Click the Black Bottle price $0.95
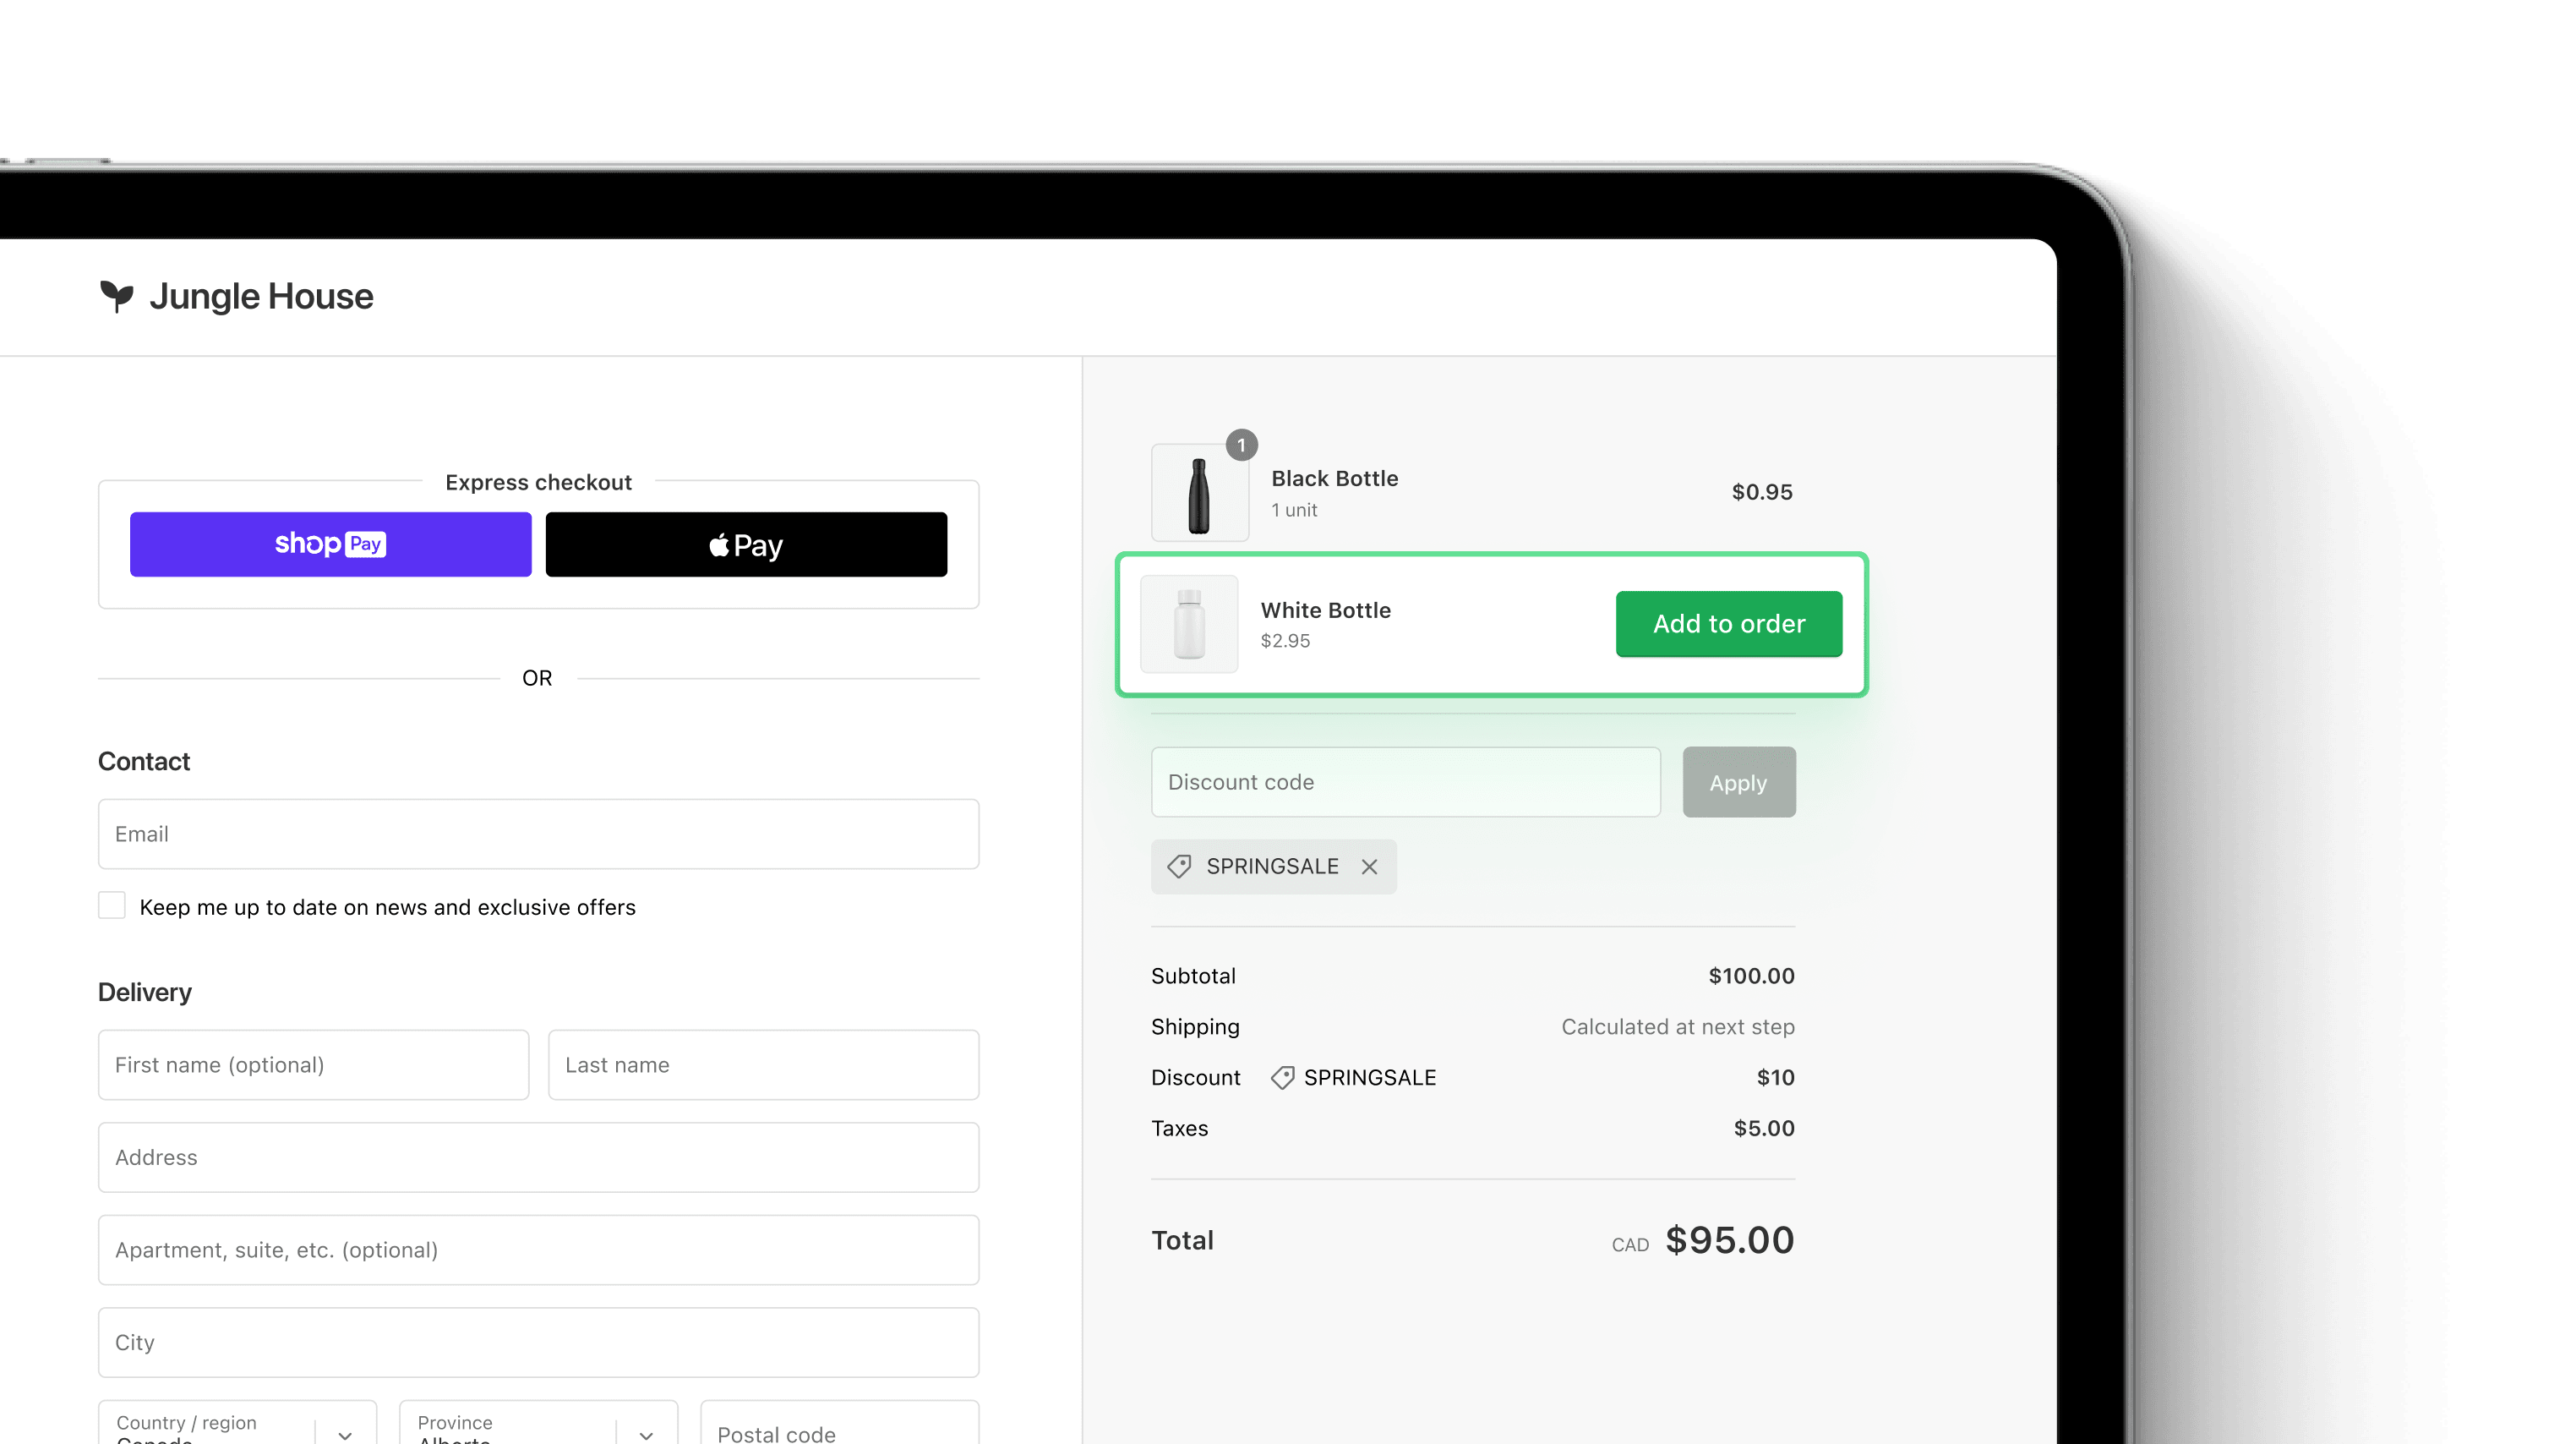The image size is (2576, 1444). click(x=1762, y=492)
